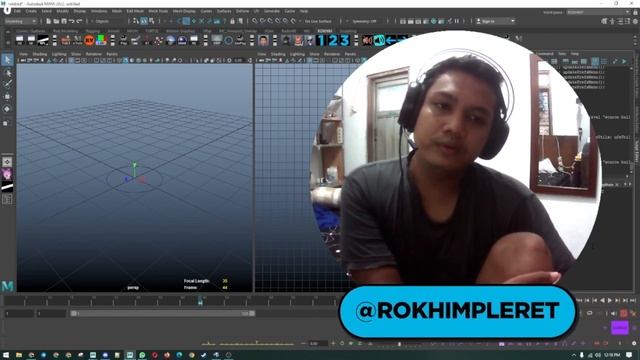The height and width of the screenshot is (360, 640).
Task: Go to end of playback range
Action: [x=633, y=300]
